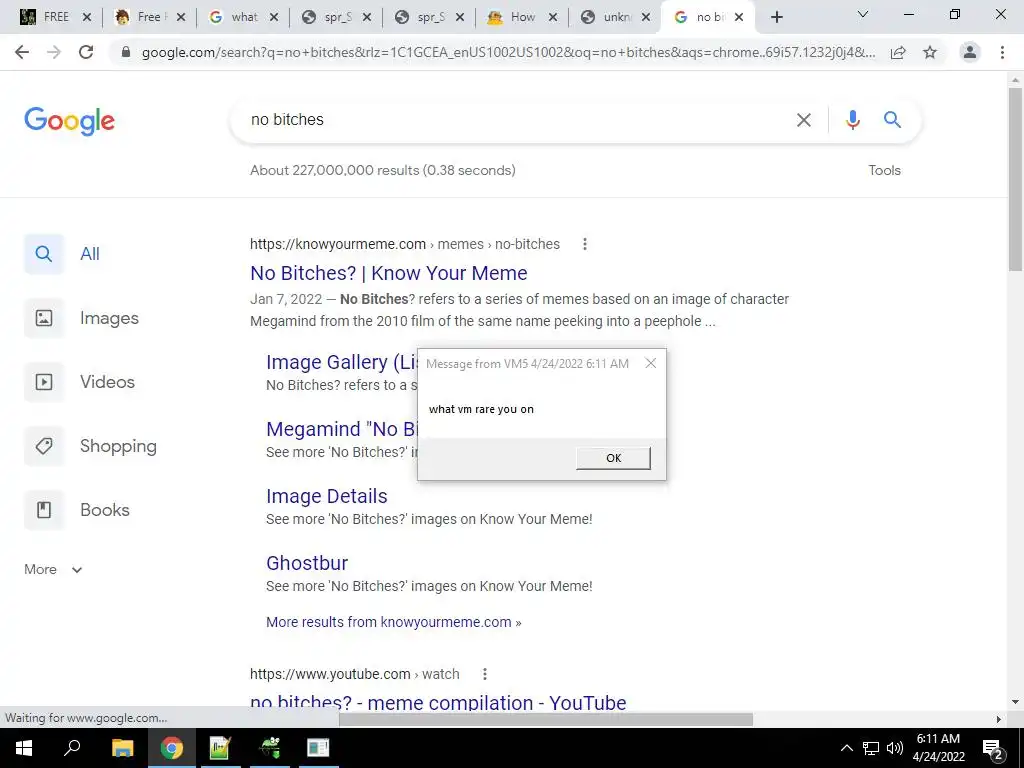Open a new tab with plus button

pyautogui.click(x=776, y=17)
